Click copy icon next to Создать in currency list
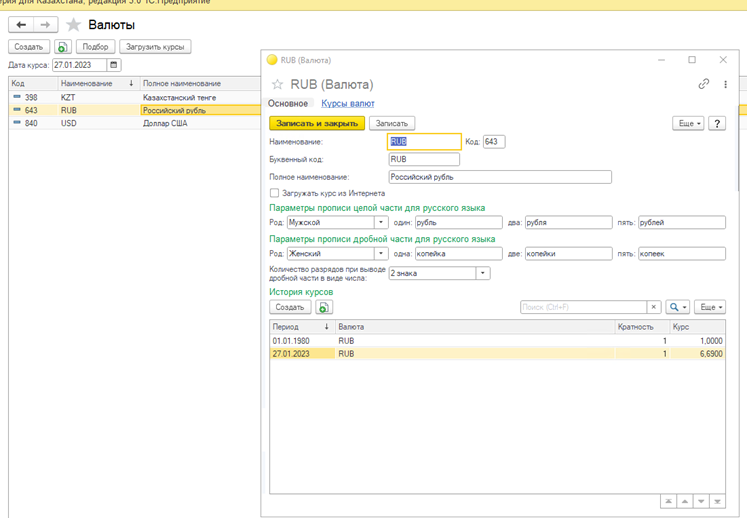Screen dimensions: 747x518 pos(62,47)
